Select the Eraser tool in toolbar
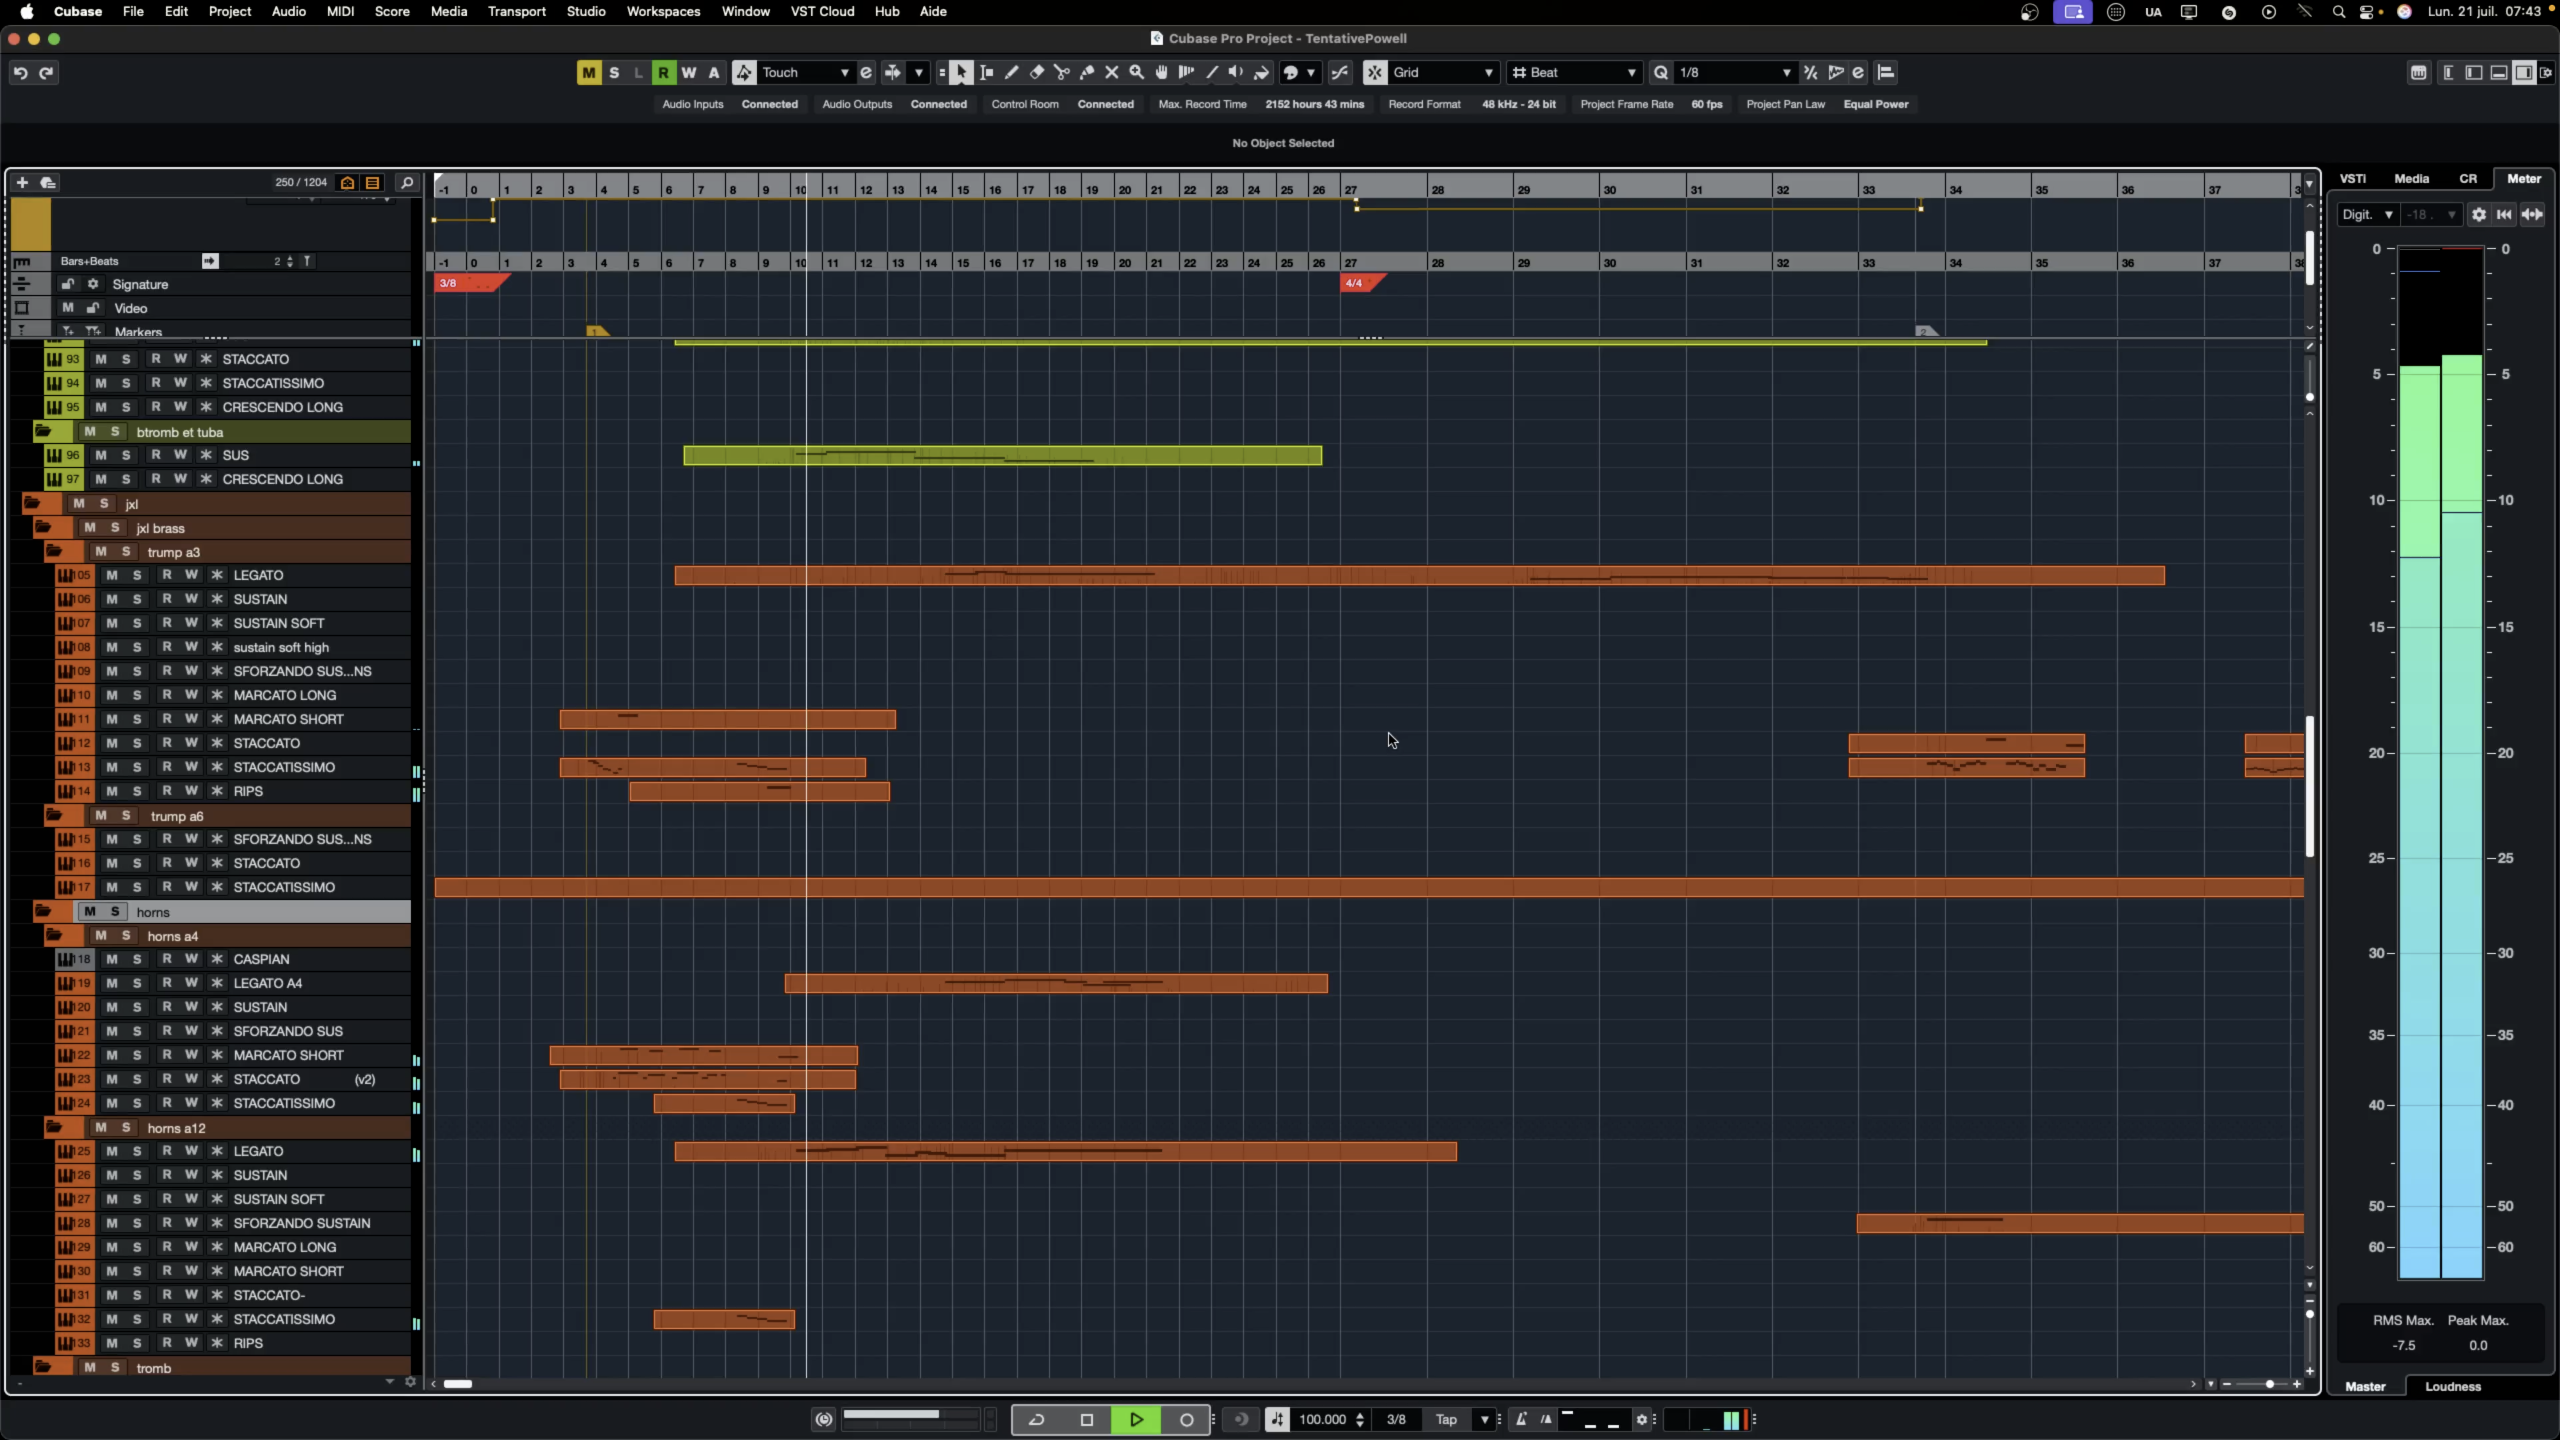Image resolution: width=2560 pixels, height=1440 pixels. click(x=1036, y=72)
